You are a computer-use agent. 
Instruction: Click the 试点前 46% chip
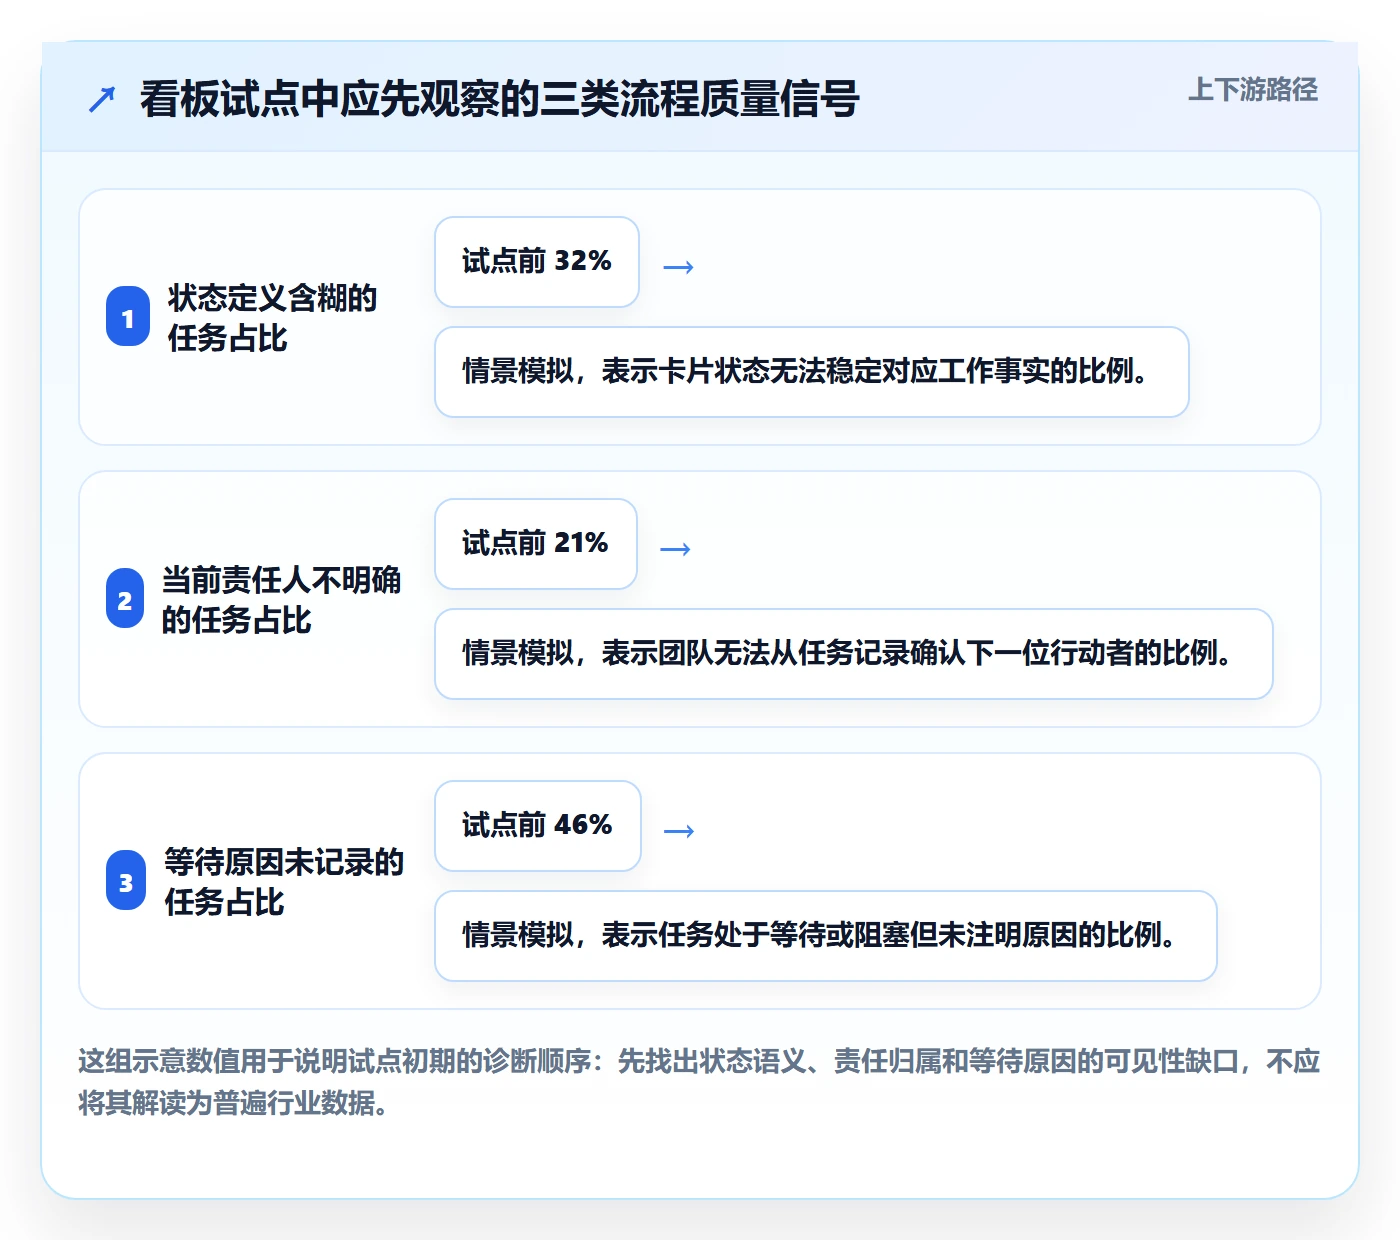pyautogui.click(x=538, y=826)
